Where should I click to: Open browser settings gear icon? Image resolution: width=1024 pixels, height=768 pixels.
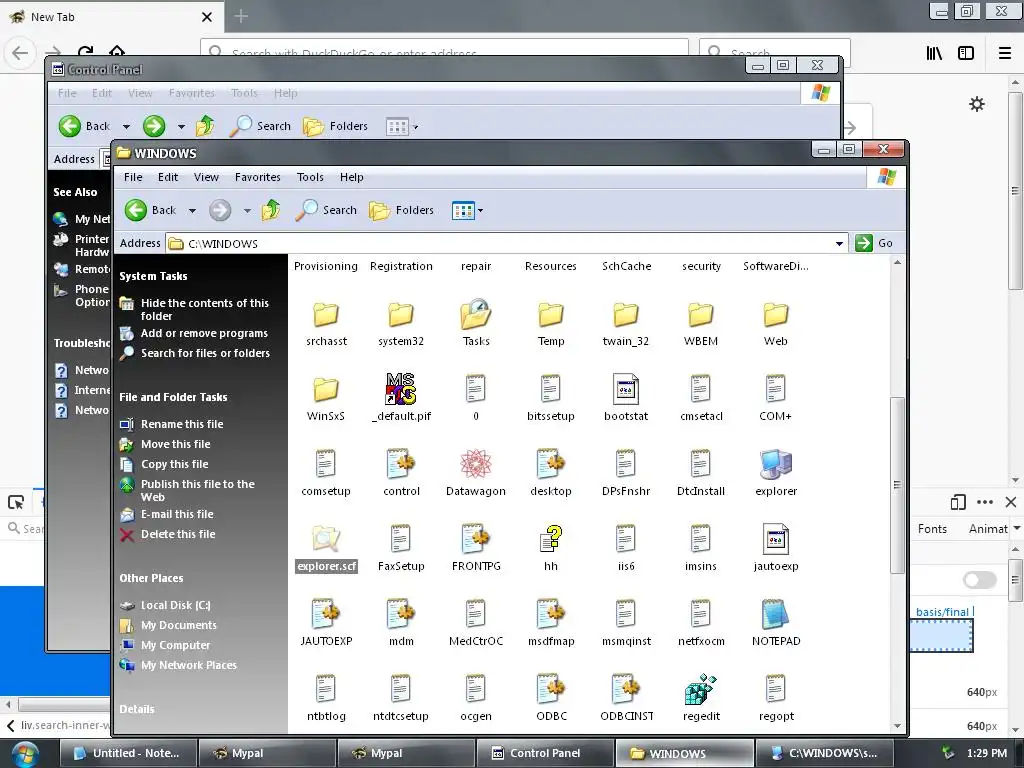click(976, 104)
